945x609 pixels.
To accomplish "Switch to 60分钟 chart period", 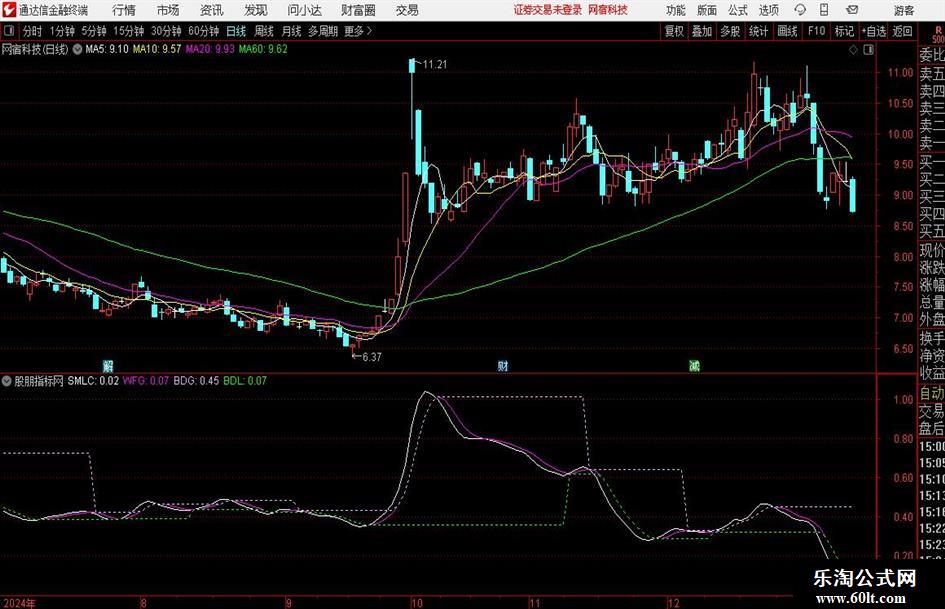I will click(x=204, y=31).
